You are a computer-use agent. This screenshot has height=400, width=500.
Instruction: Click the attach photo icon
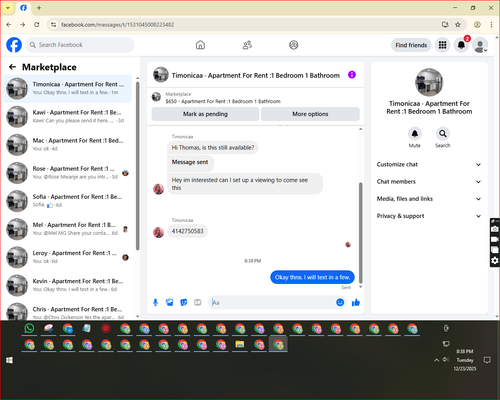(x=170, y=303)
